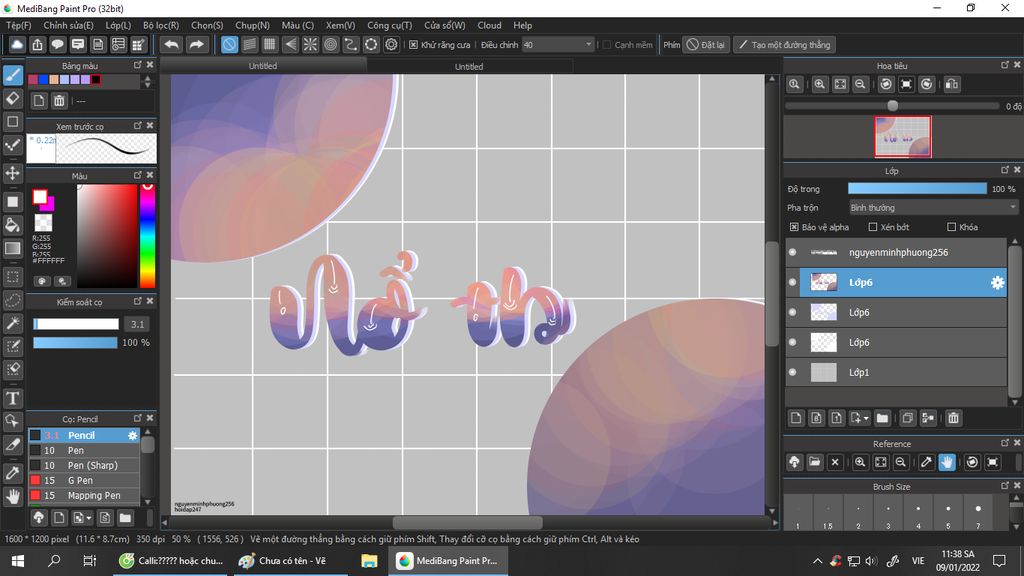Hide the selected Lớp6 layer
1024x576 pixels.
tap(793, 282)
